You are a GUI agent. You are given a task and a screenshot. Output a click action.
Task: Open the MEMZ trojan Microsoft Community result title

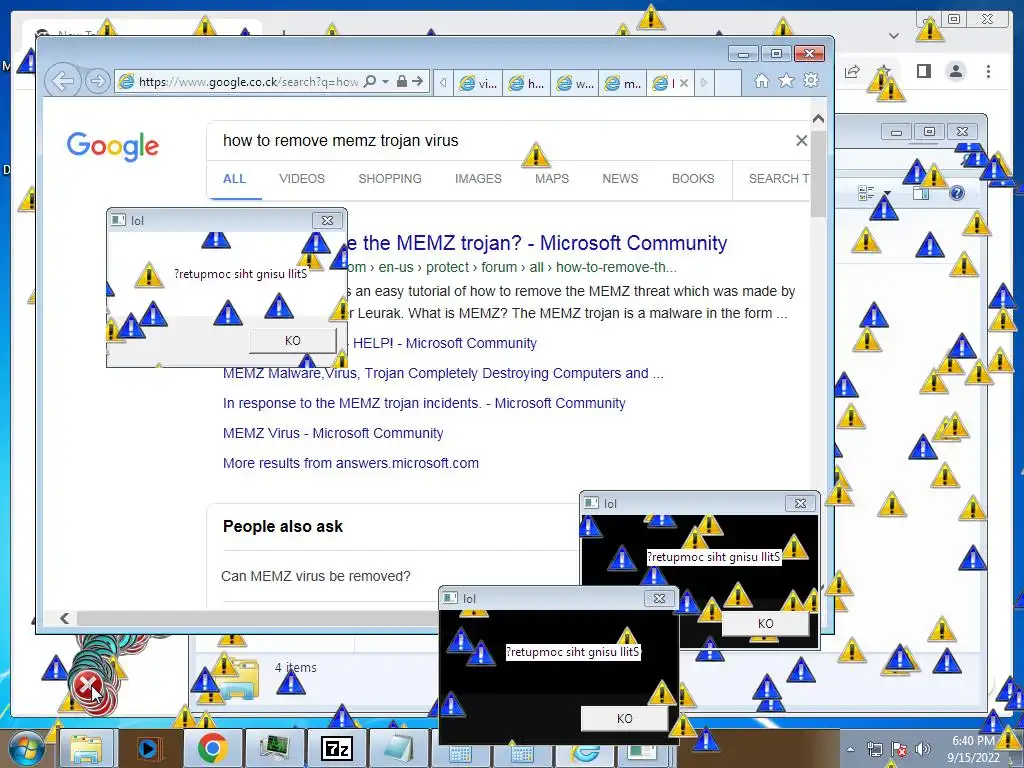coord(537,243)
